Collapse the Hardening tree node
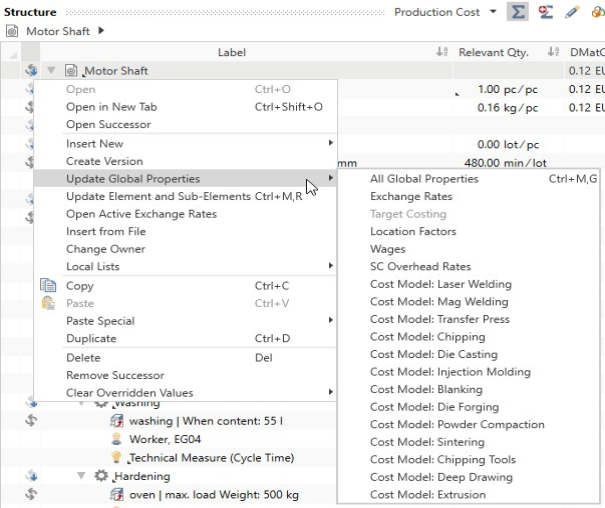This screenshot has width=605, height=508. (82, 476)
